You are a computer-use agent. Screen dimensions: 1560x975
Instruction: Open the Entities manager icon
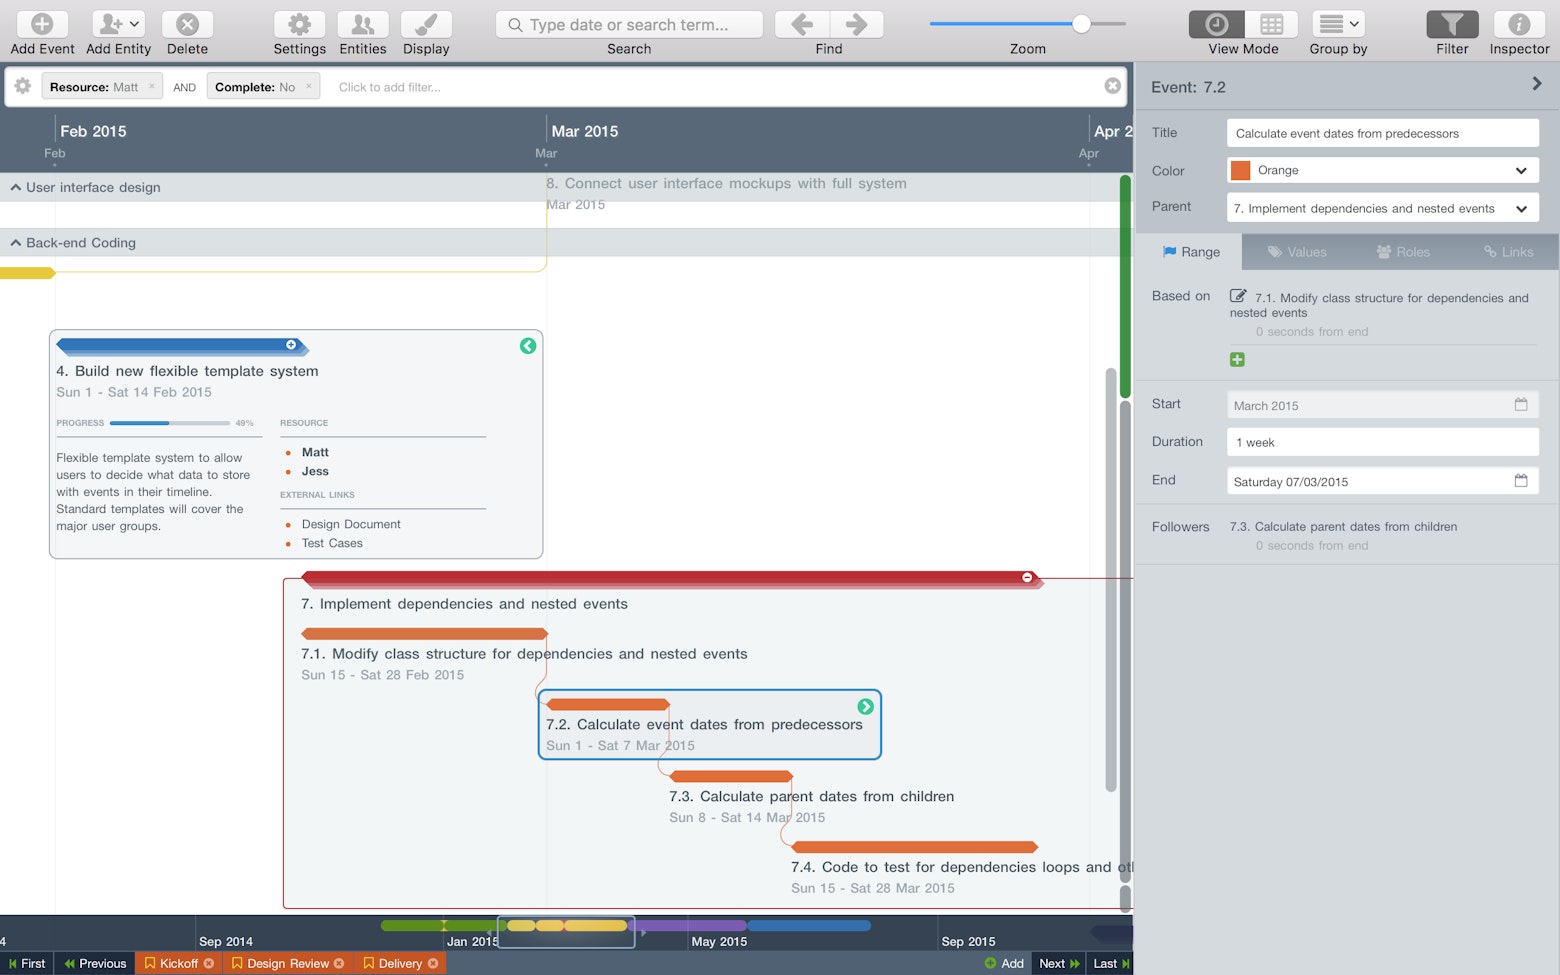click(x=362, y=23)
